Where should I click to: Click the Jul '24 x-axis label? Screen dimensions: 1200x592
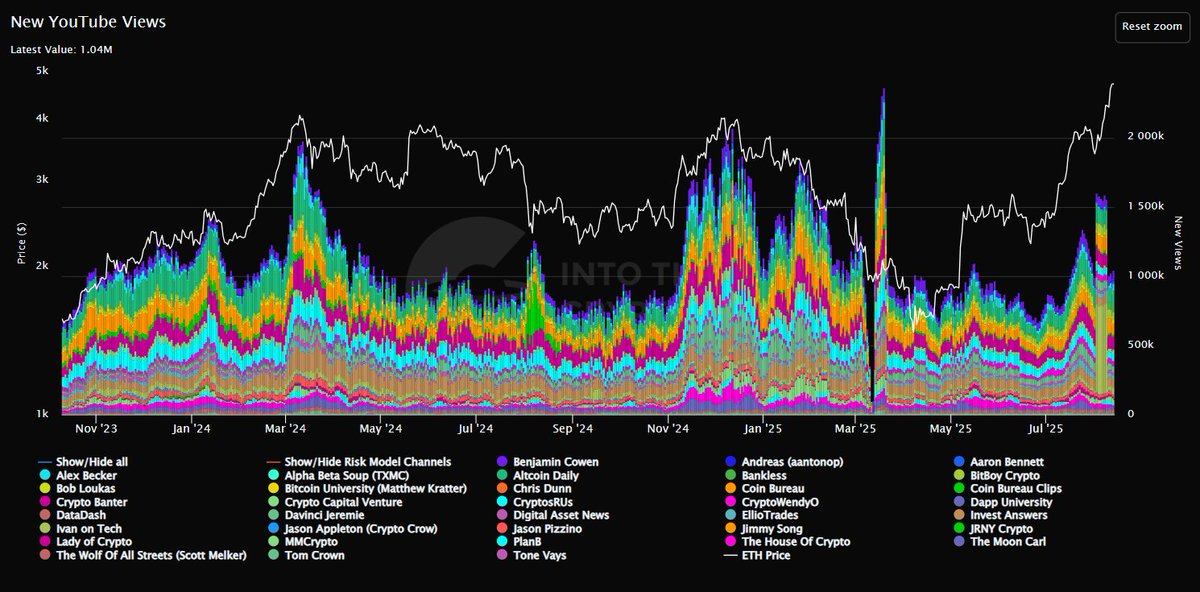point(476,428)
